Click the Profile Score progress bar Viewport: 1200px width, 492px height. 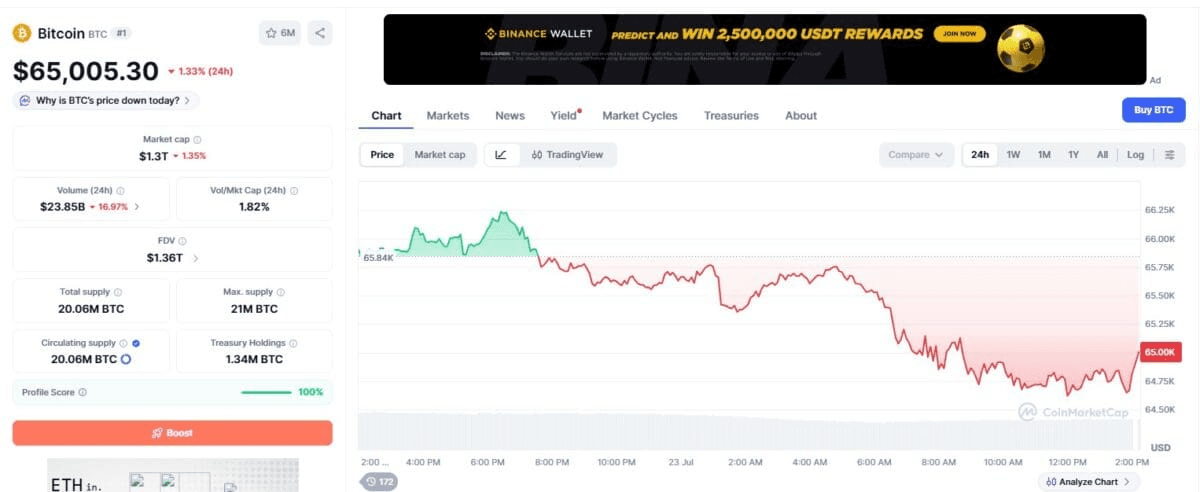[x=266, y=392]
